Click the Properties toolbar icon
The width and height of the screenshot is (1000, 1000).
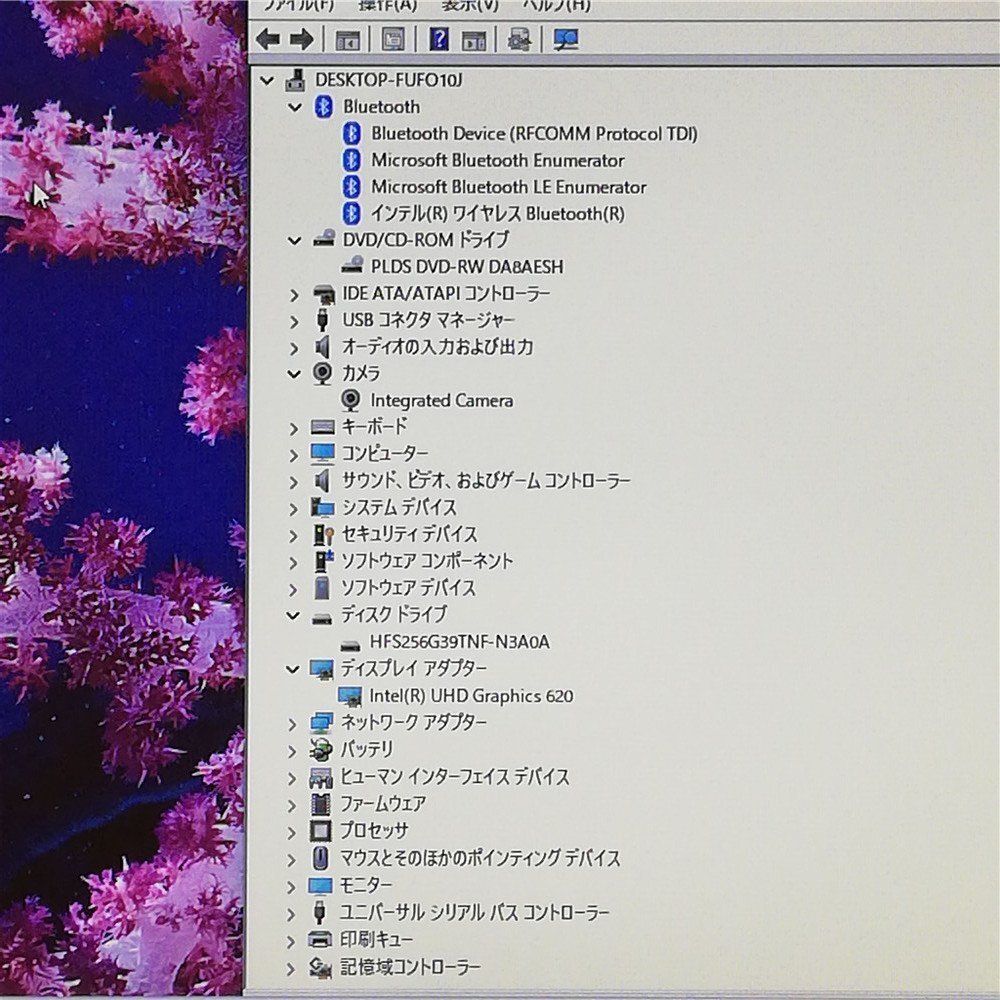click(x=390, y=40)
